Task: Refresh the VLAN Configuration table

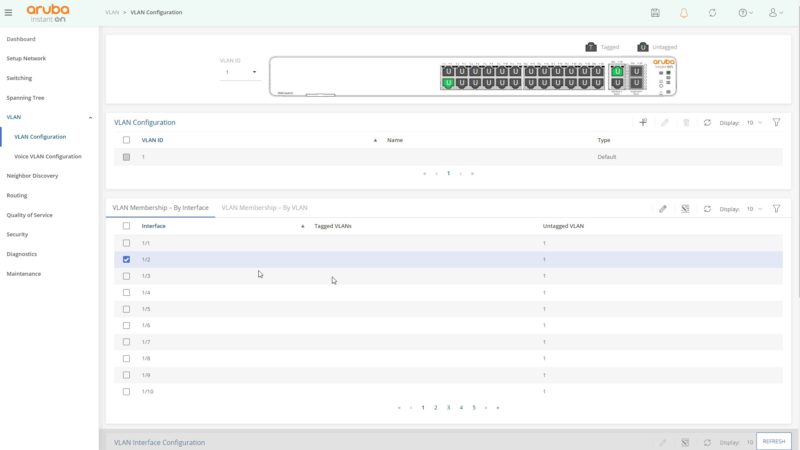Action: tap(708, 122)
